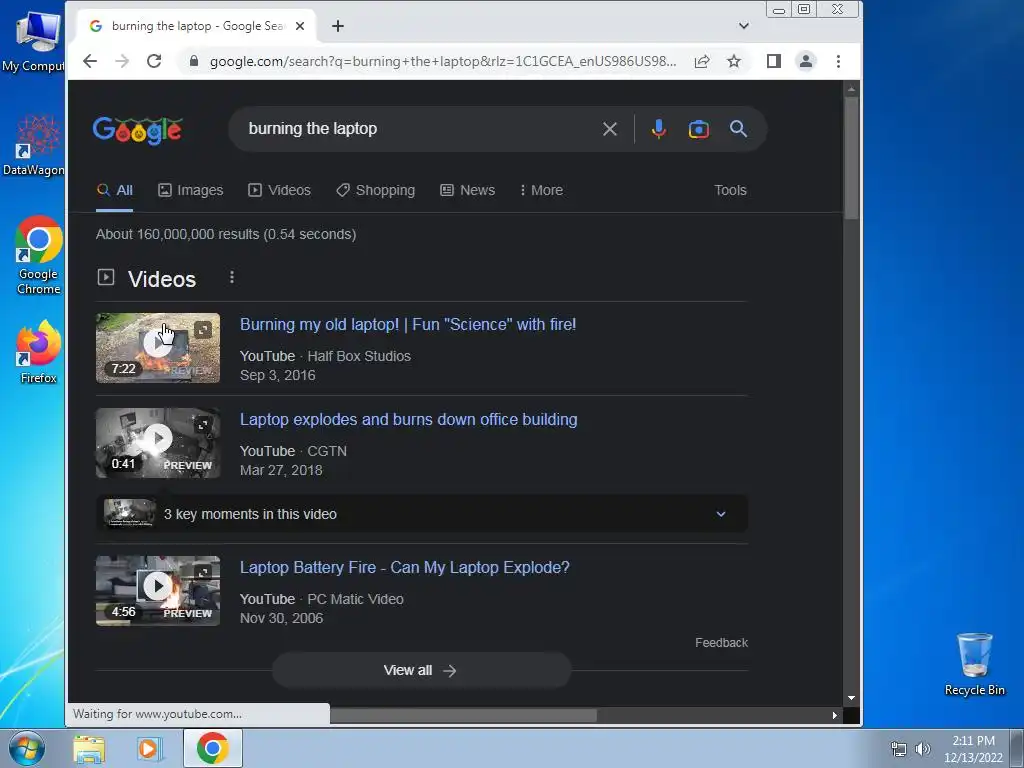1024x768 pixels.
Task: Switch to Shopping tab
Action: [376, 190]
